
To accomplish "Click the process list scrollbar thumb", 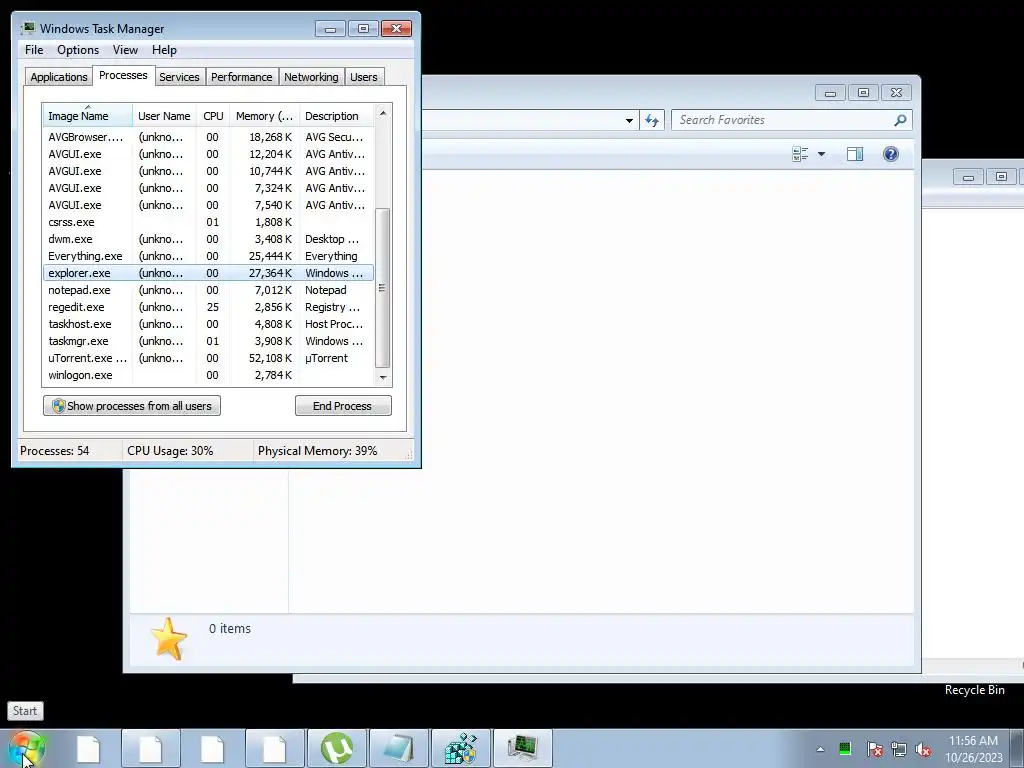I will (x=383, y=288).
